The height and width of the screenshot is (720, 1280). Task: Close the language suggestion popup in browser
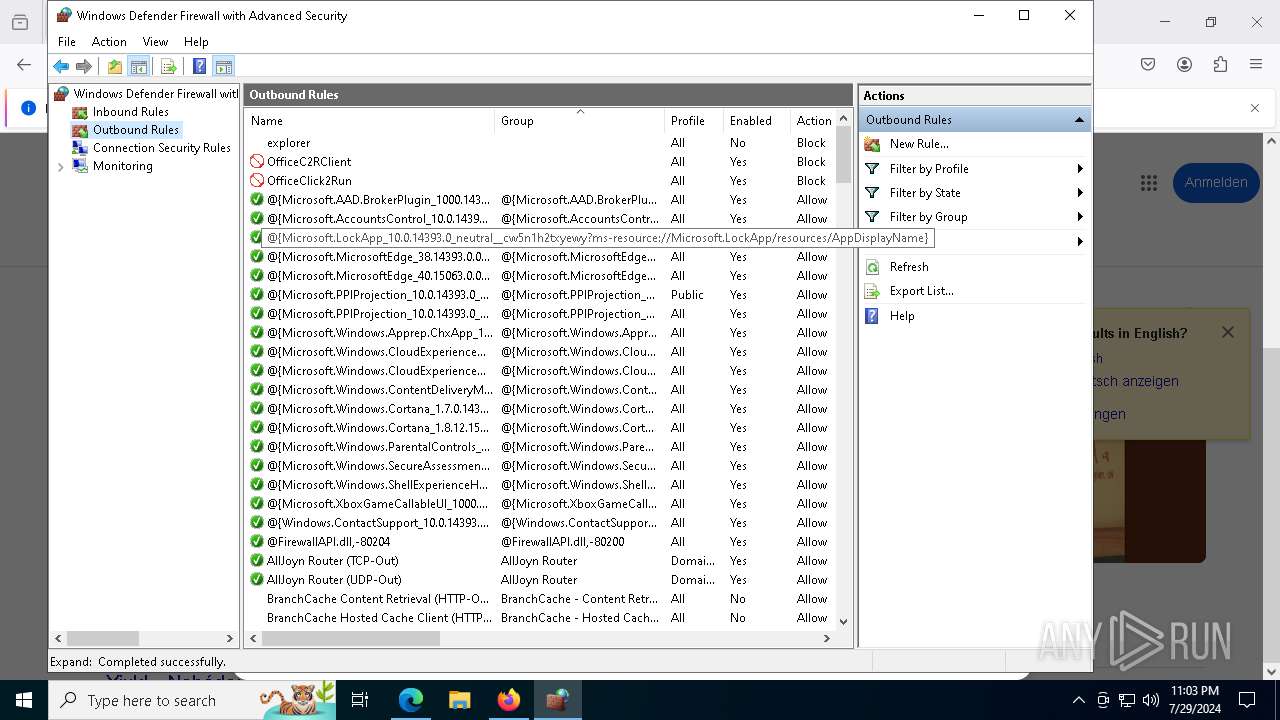(1228, 332)
